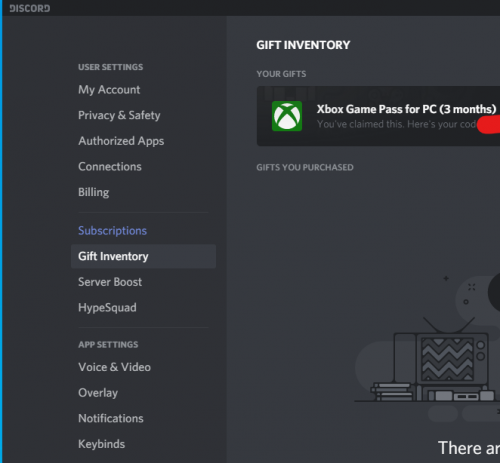Click Xbox Game Pass for PC gift title
Viewport: 500px width, 463px height.
coord(406,109)
